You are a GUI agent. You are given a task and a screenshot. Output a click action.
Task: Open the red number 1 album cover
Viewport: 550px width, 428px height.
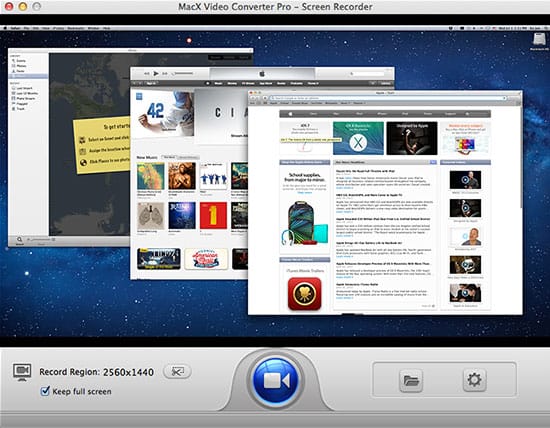tap(213, 215)
